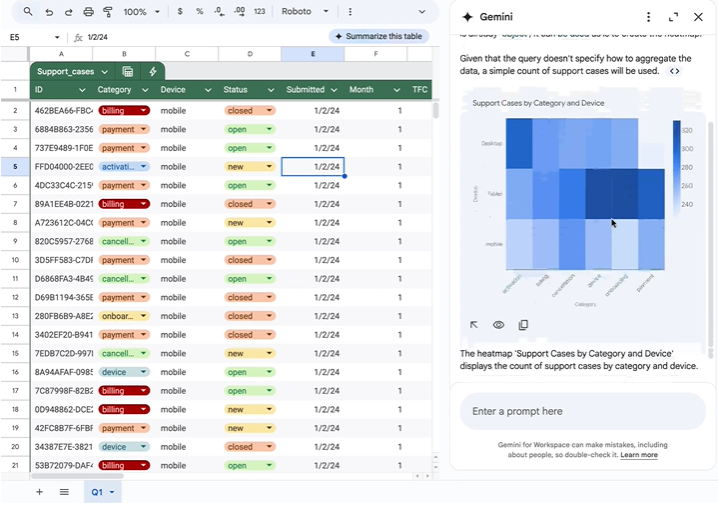The width and height of the screenshot is (718, 513).
Task: Collapse the toolbar with the chevron
Action: [x=420, y=12]
